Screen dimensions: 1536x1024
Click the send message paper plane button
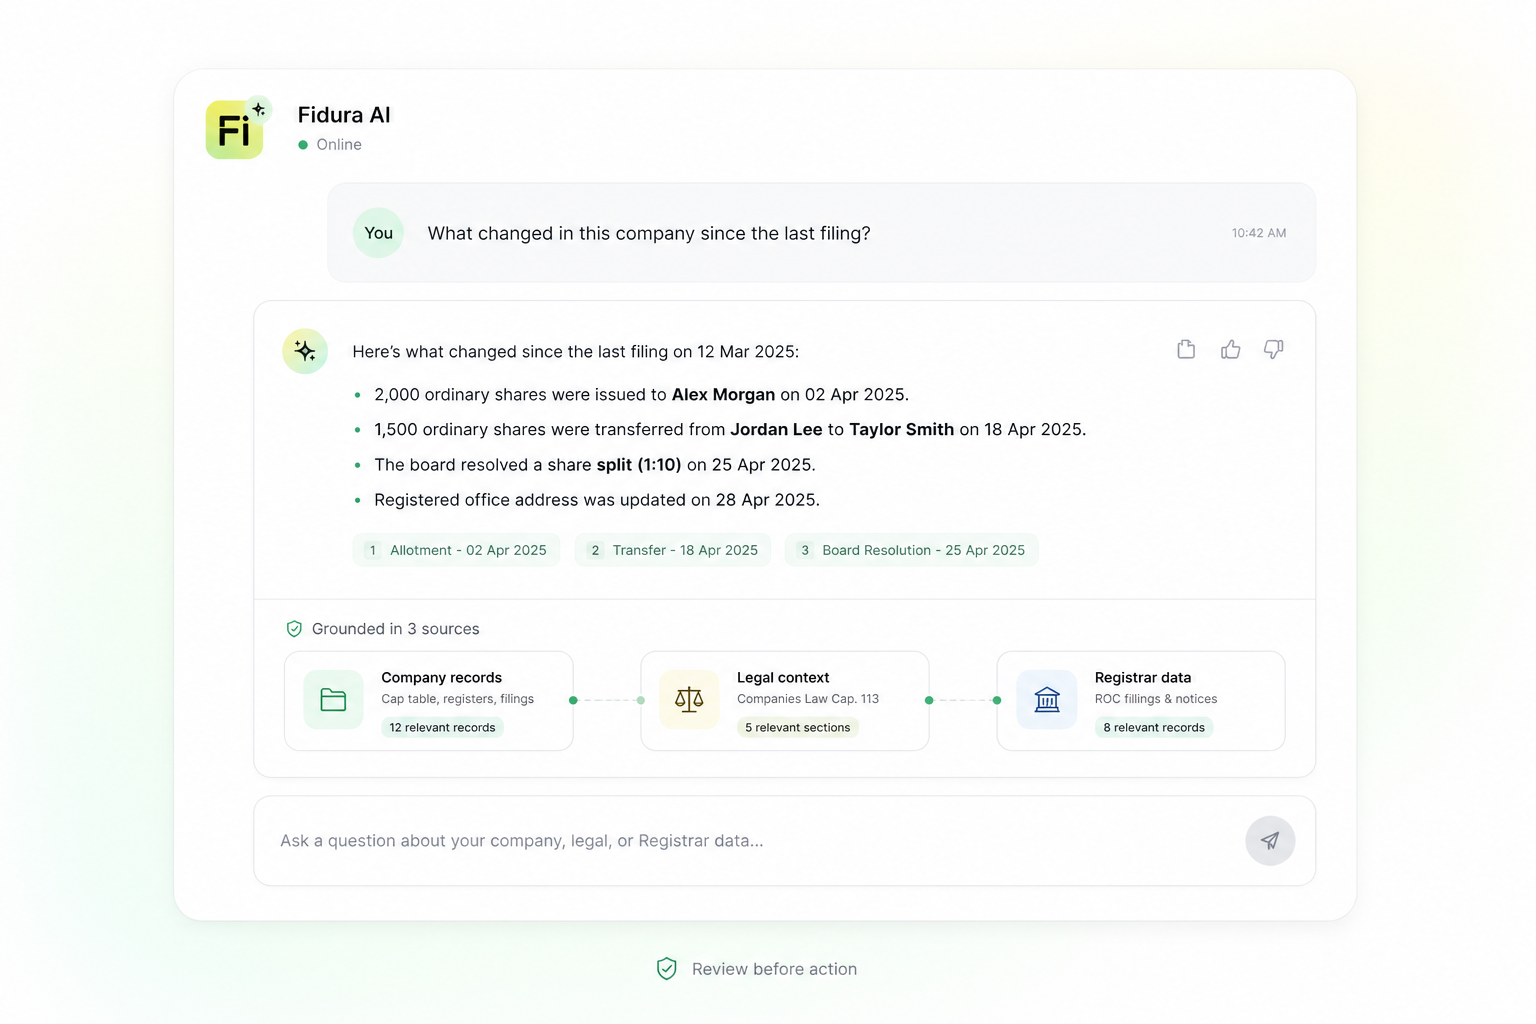1270,841
